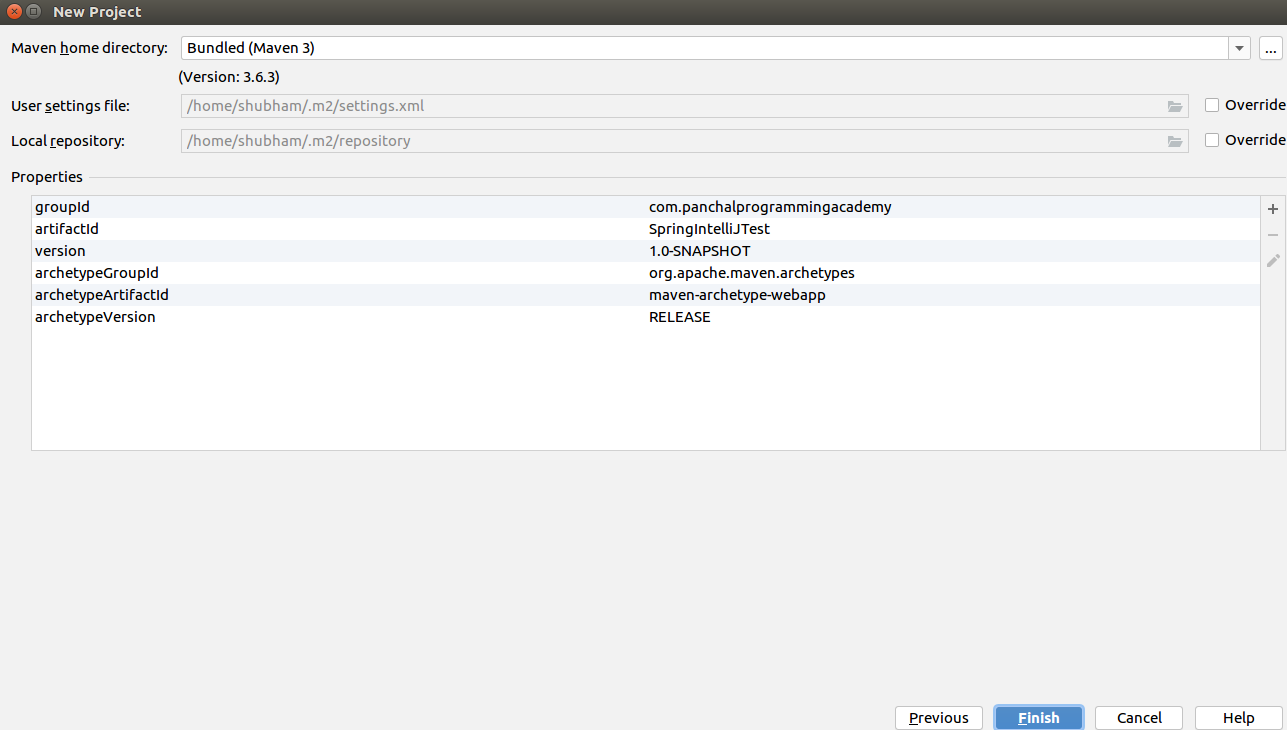Open Help for this dialog

click(1237, 717)
